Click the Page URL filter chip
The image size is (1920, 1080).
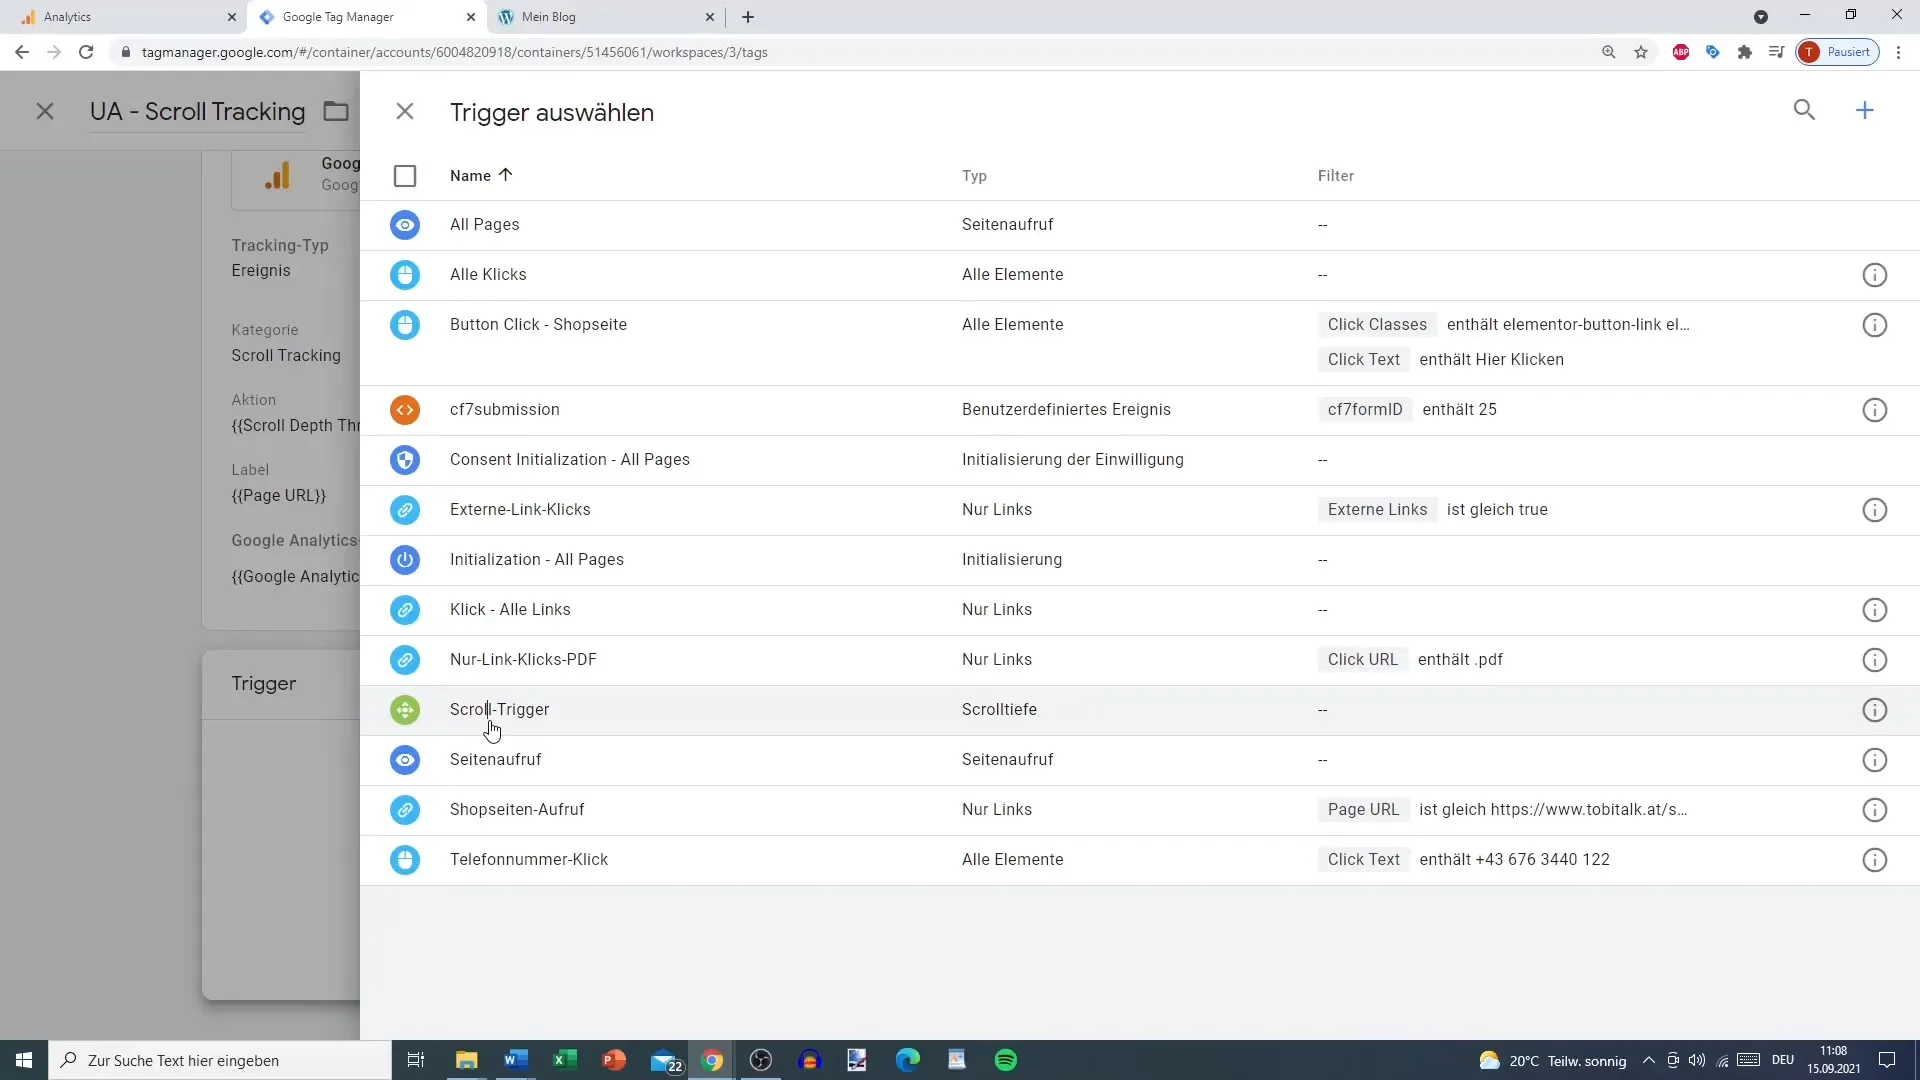tap(1363, 809)
